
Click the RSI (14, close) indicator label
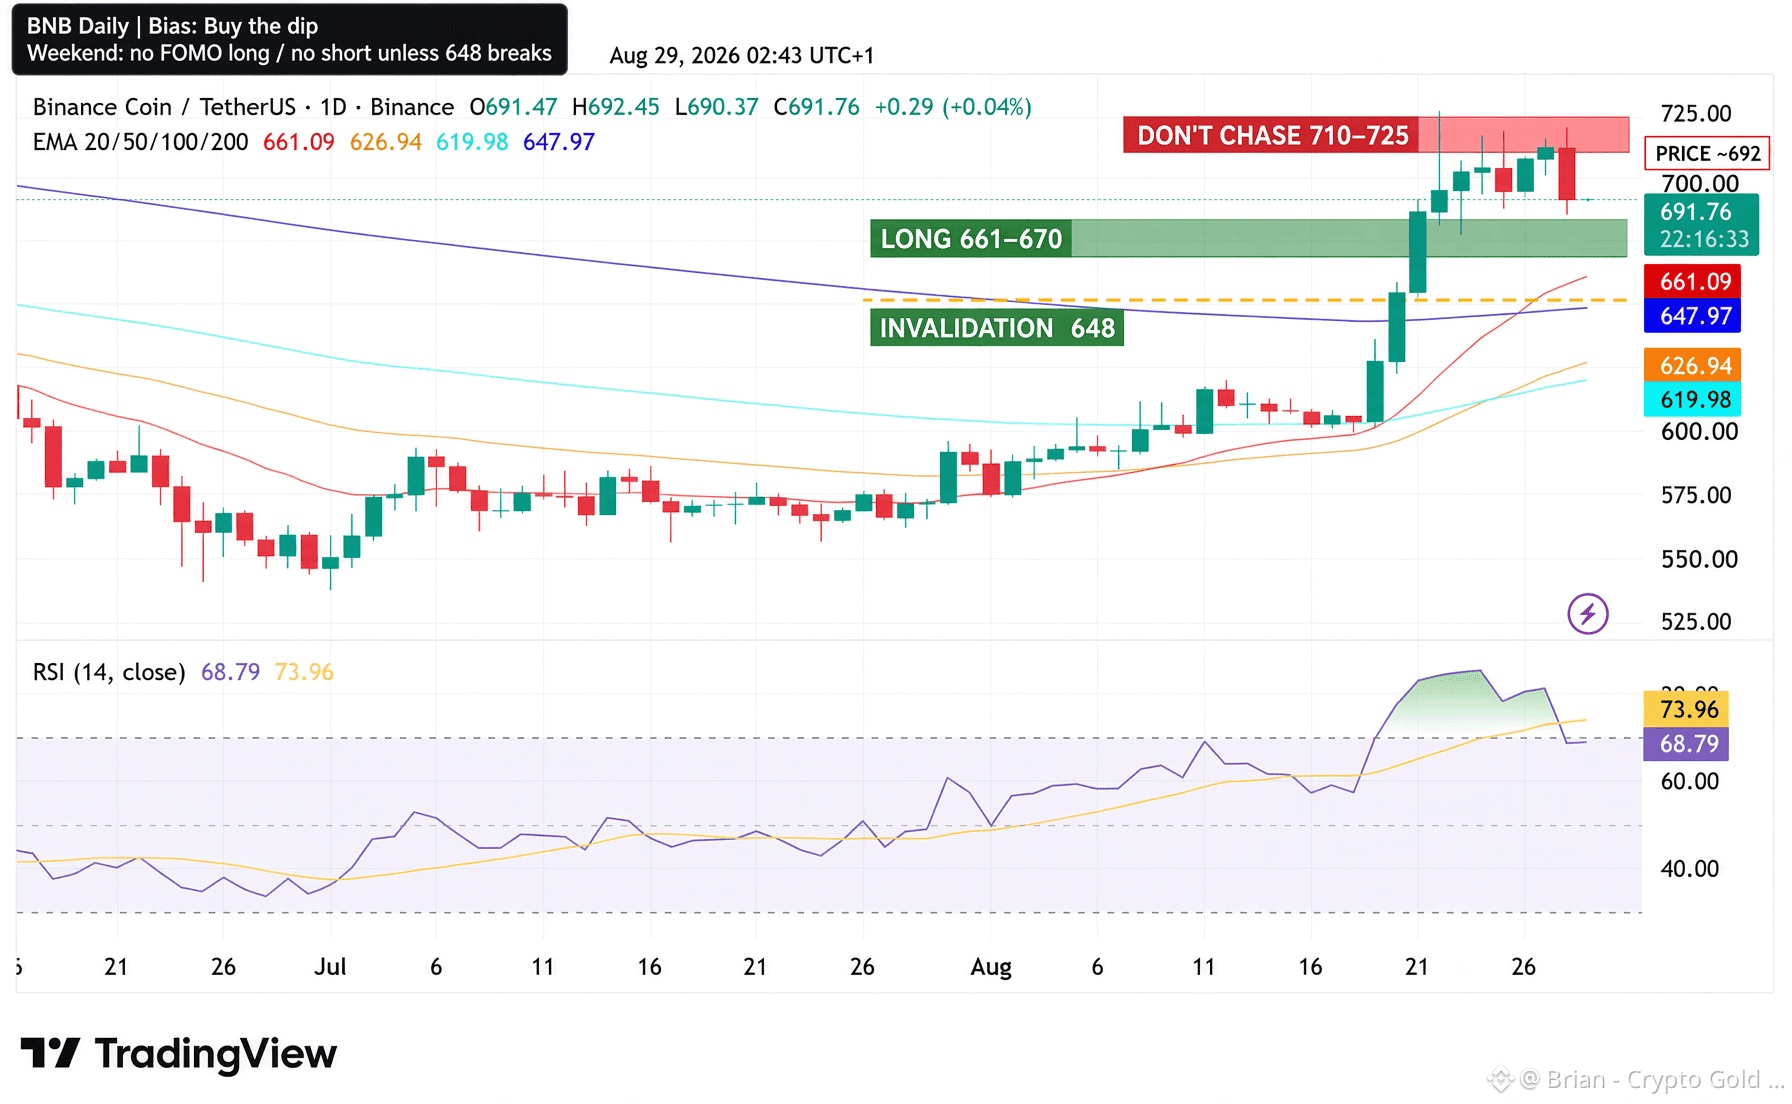(109, 672)
